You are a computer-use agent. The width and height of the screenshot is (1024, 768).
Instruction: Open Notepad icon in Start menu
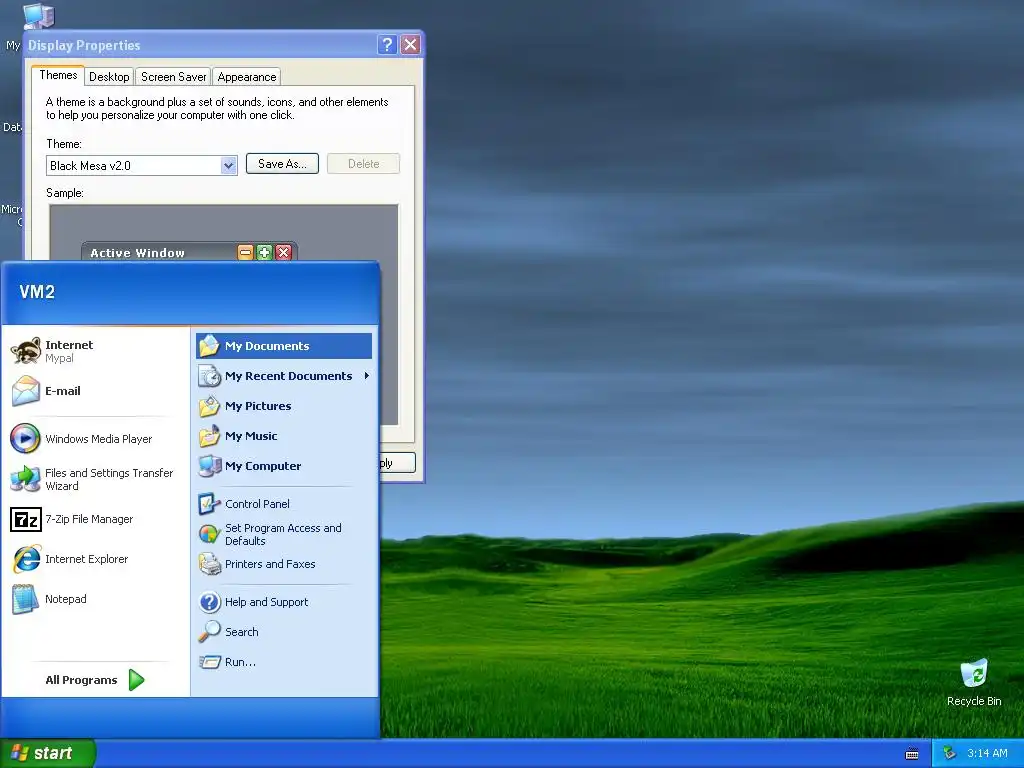25,599
